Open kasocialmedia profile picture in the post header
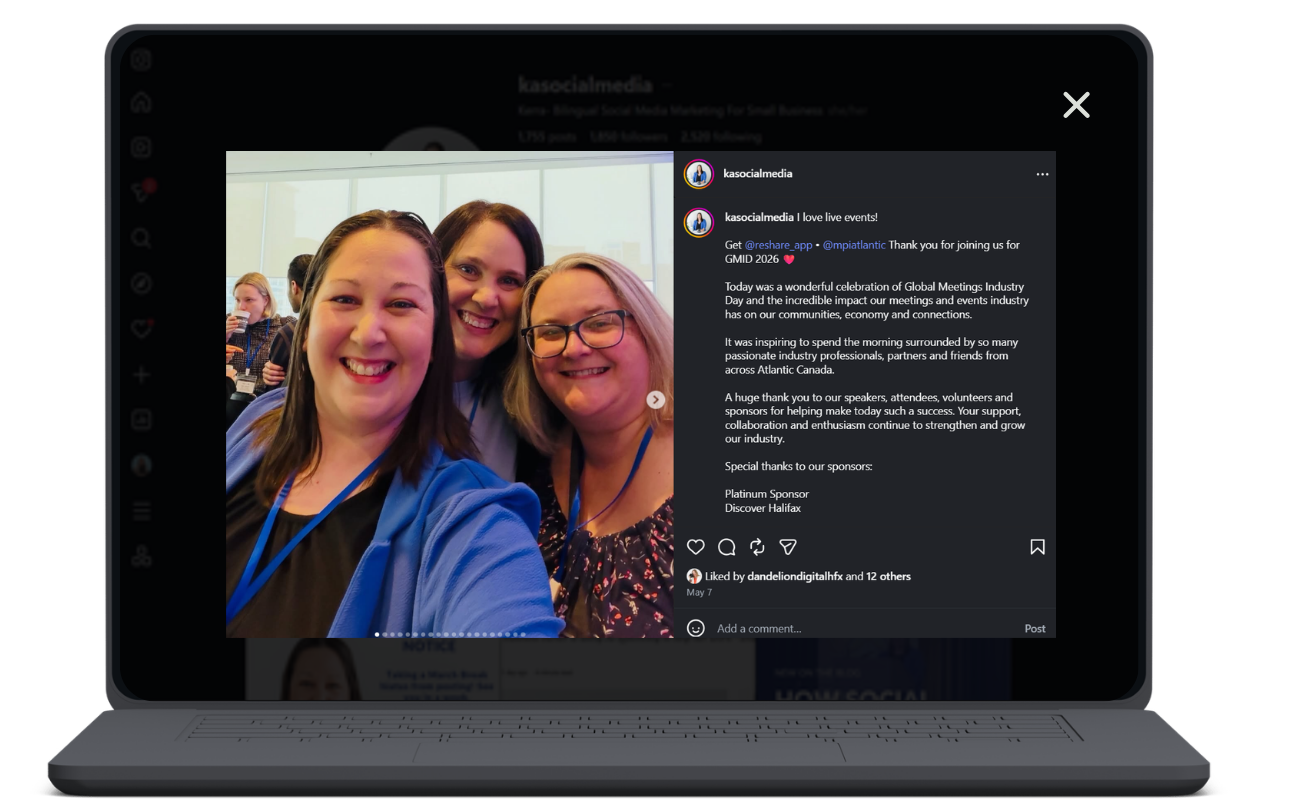 click(698, 174)
